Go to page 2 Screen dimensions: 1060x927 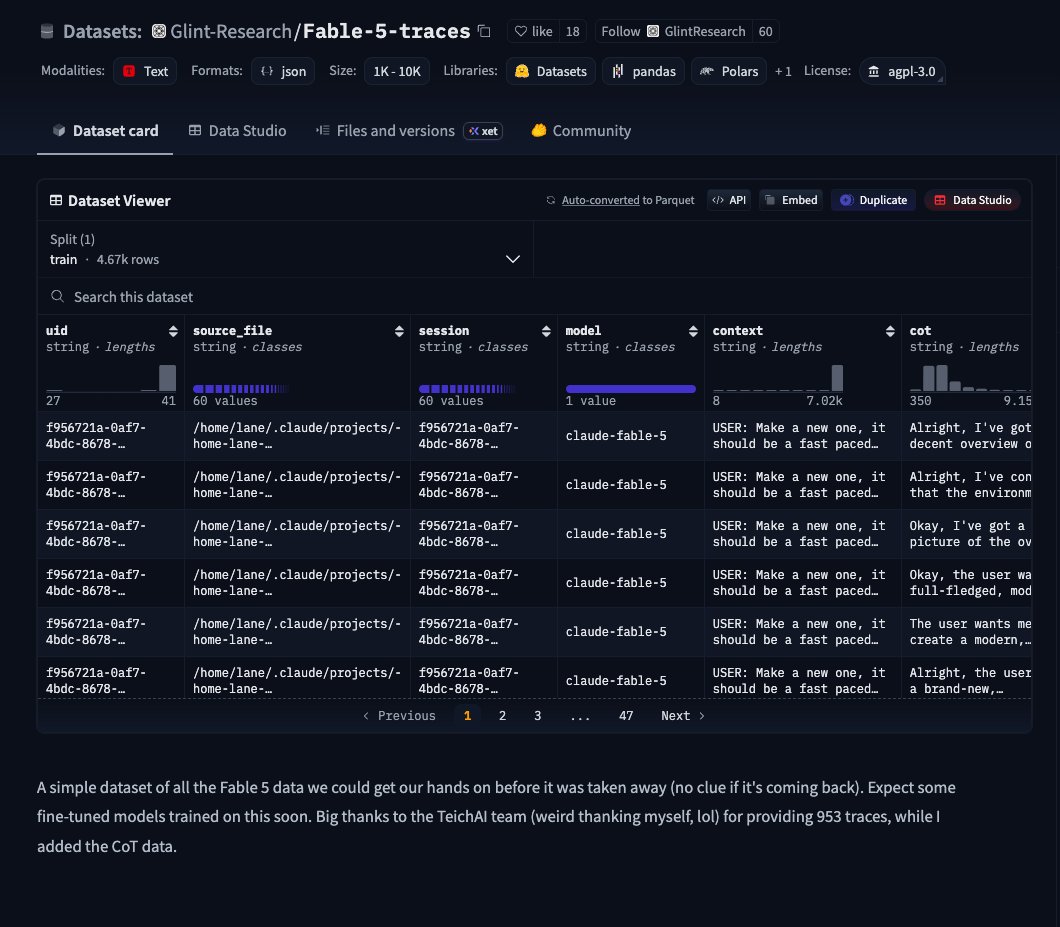(502, 715)
